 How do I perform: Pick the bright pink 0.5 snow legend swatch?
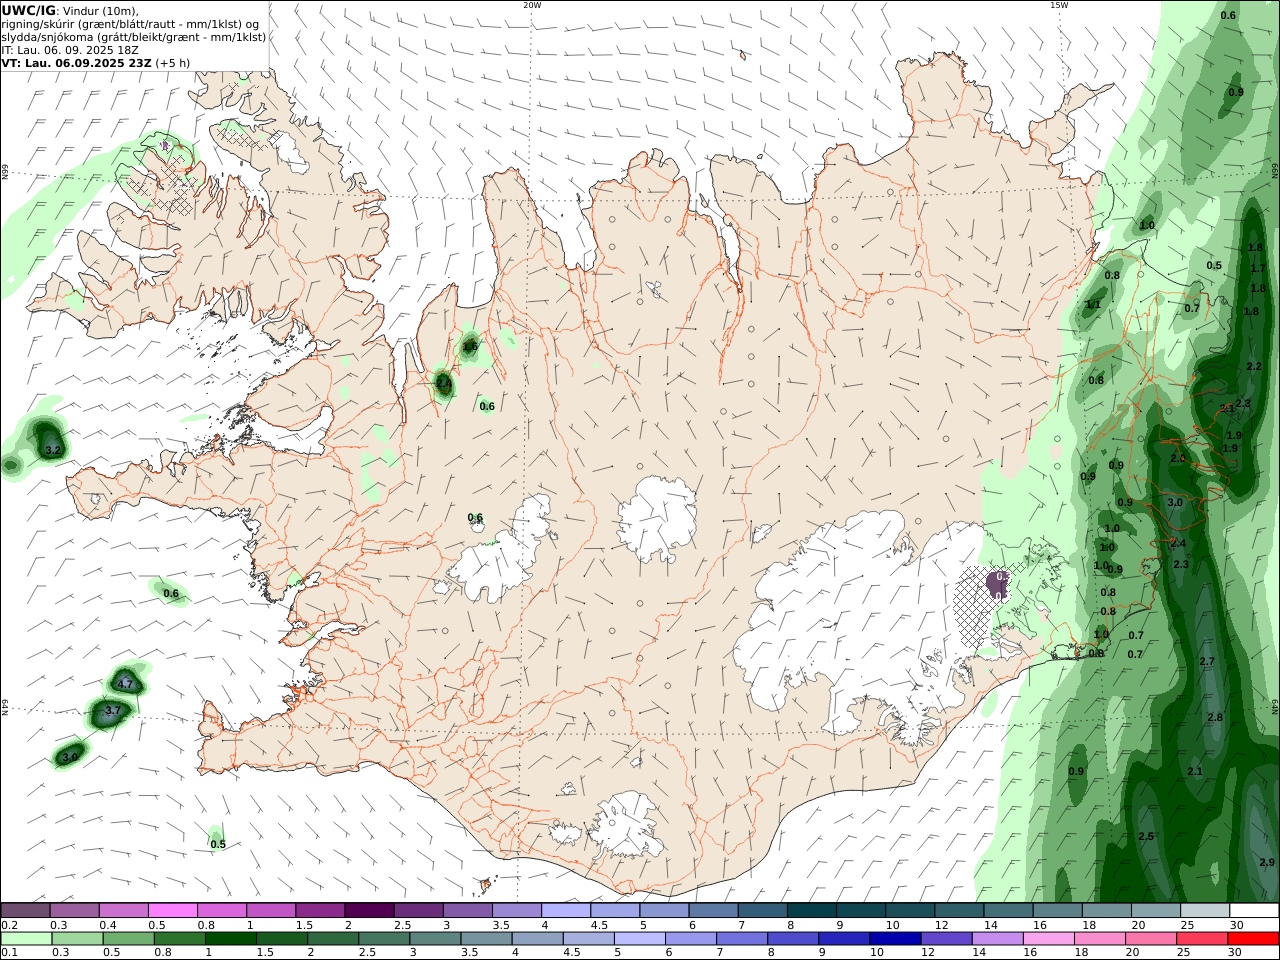point(172,911)
